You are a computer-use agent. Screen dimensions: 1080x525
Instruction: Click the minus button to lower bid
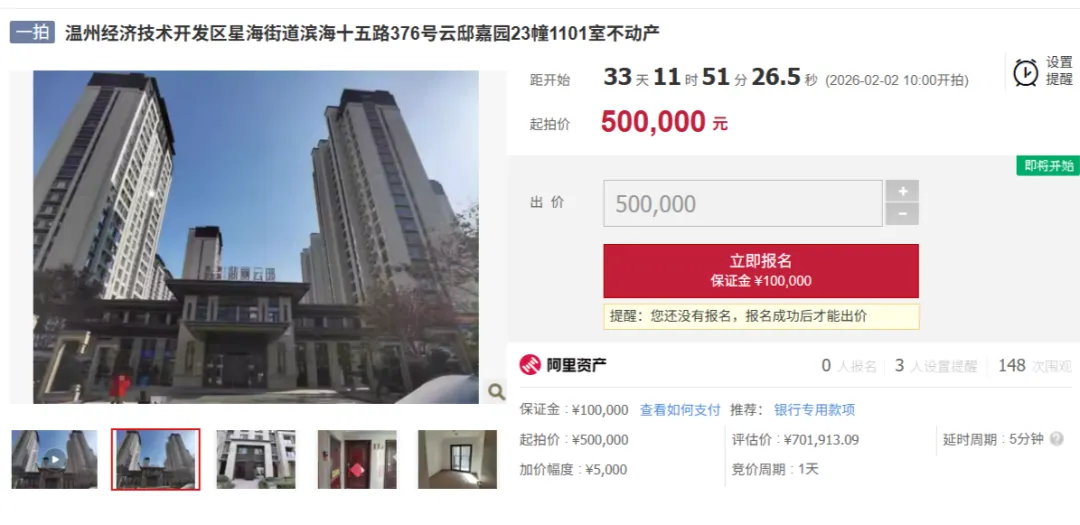point(902,214)
